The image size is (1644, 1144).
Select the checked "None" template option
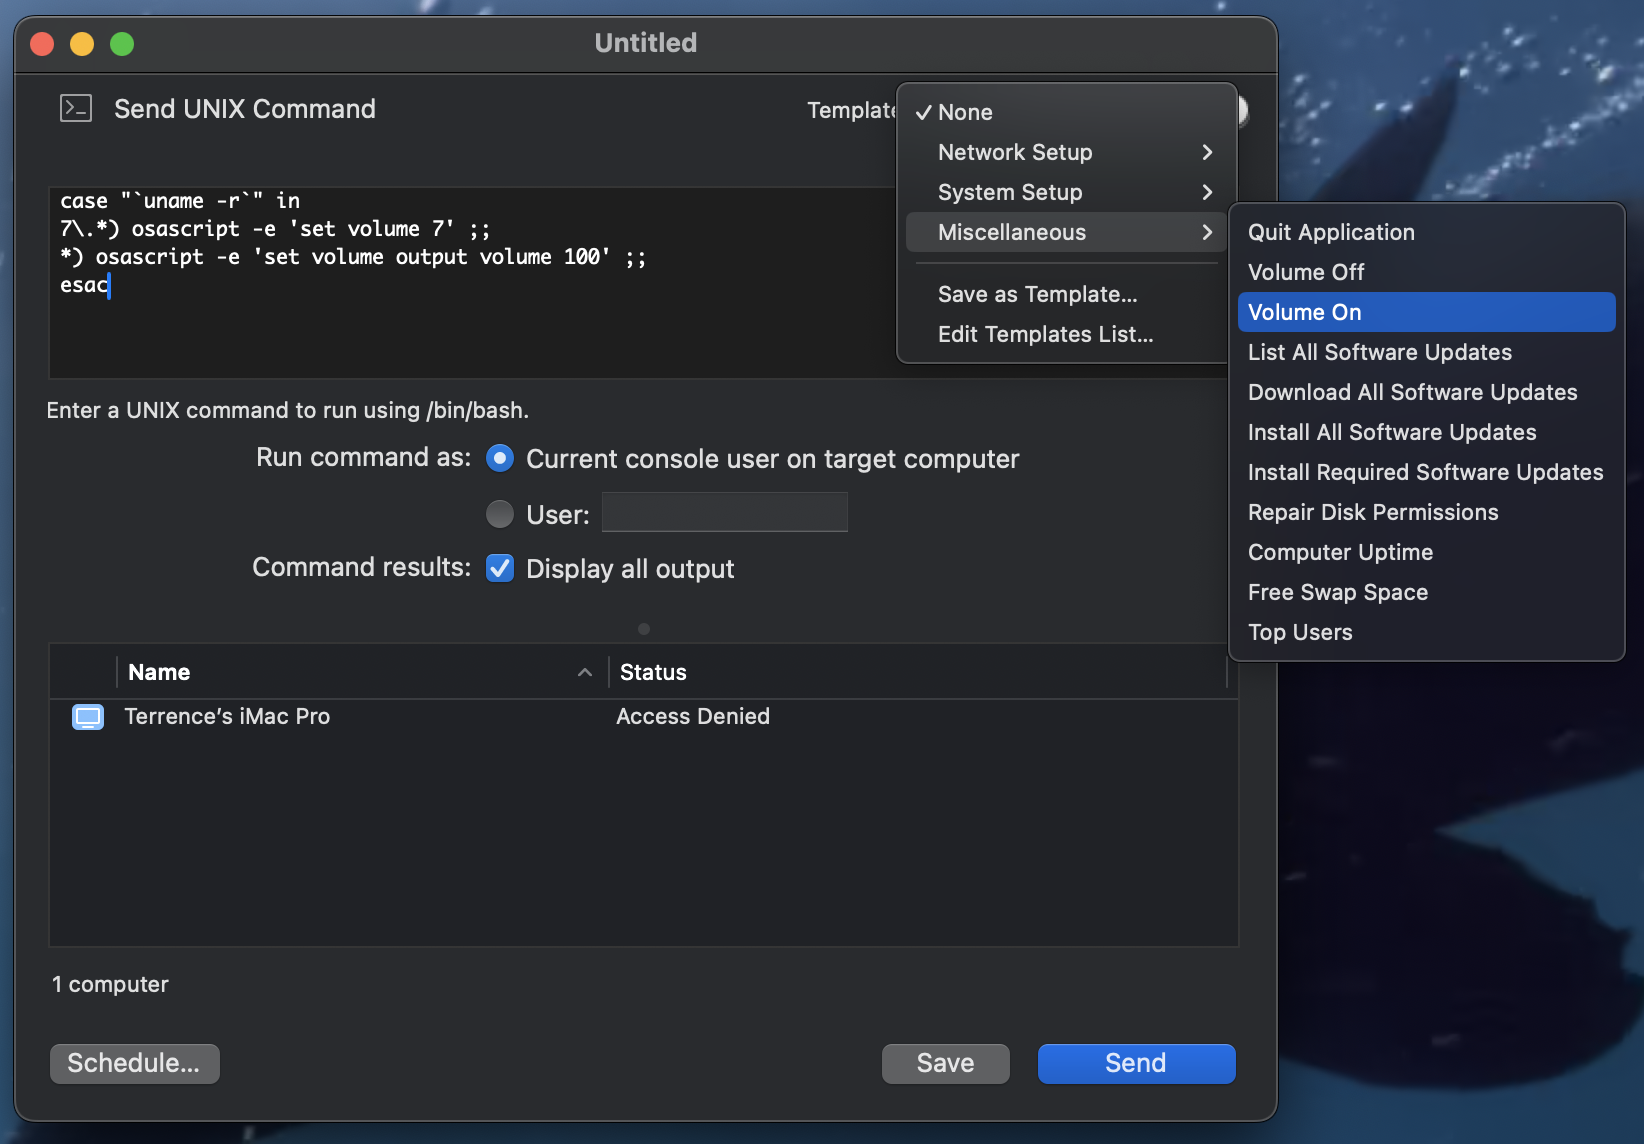(x=965, y=112)
